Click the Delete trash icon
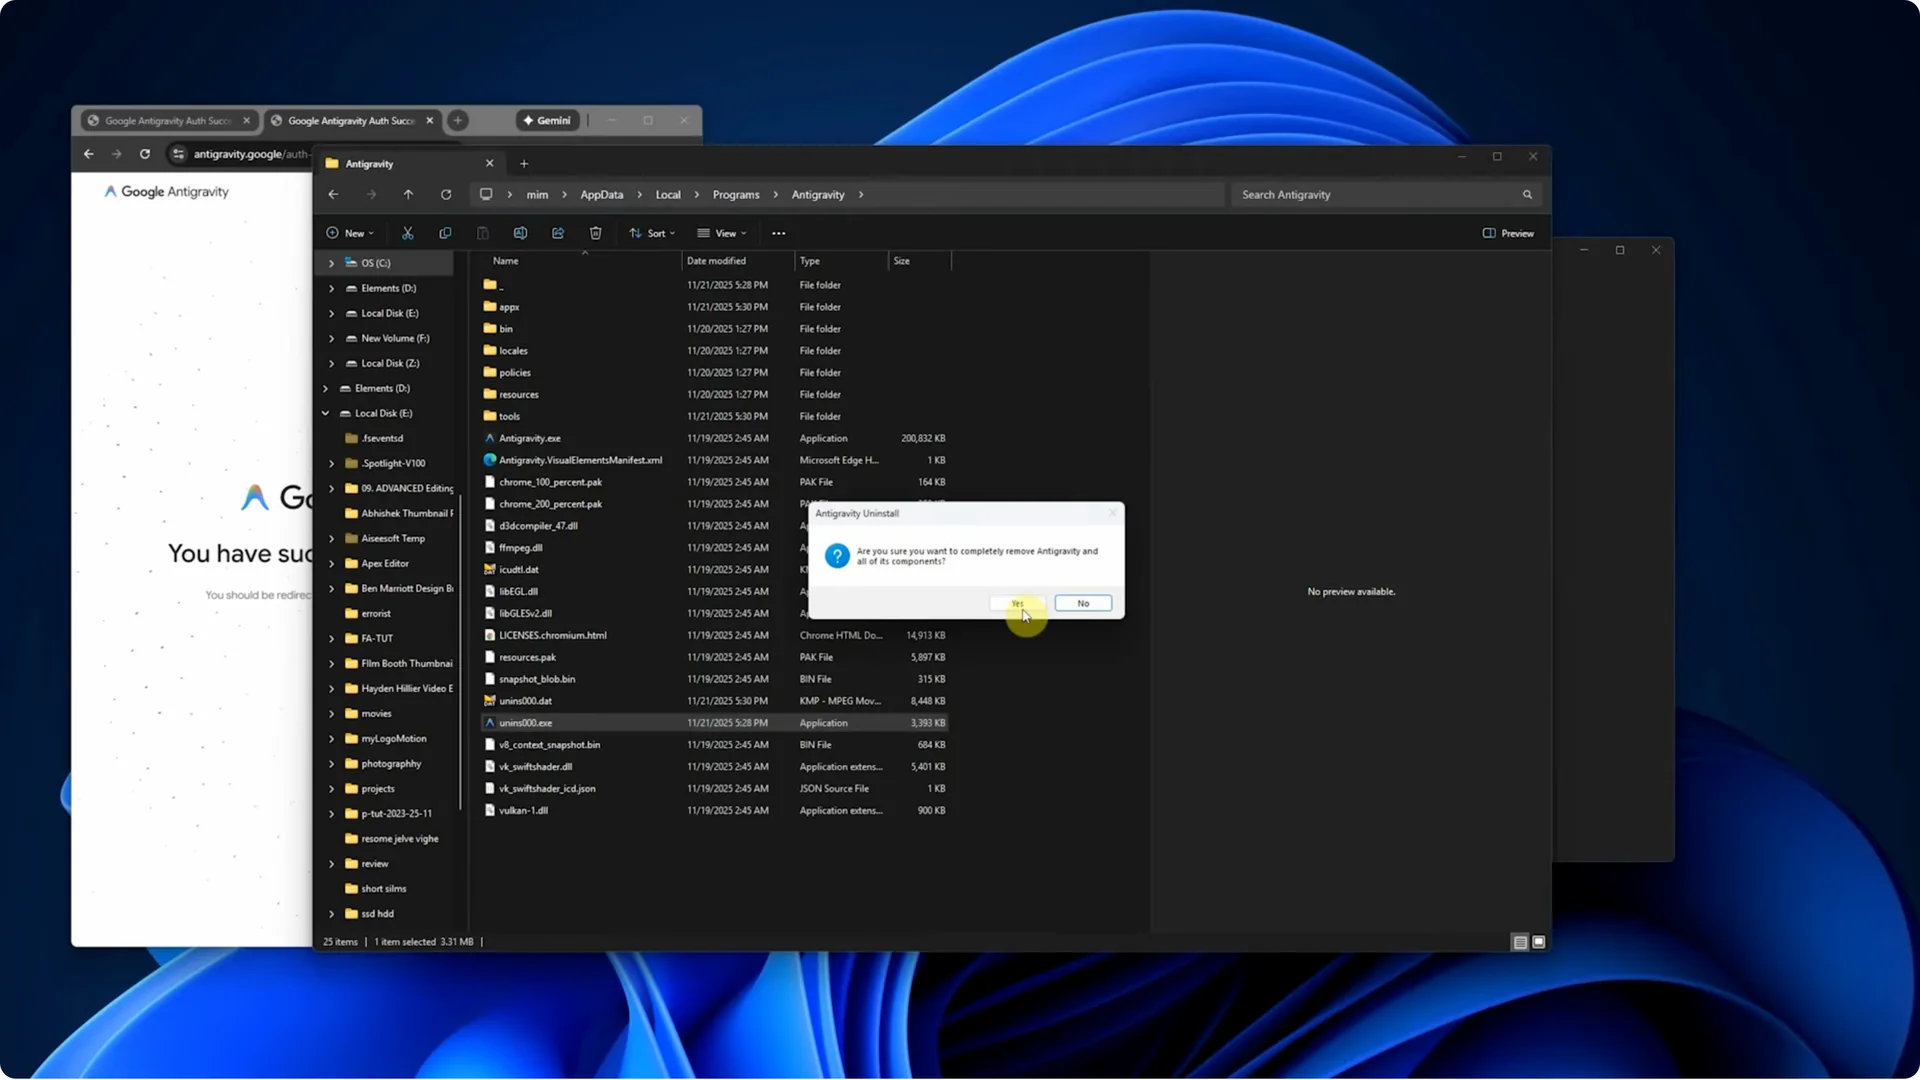 coord(595,233)
